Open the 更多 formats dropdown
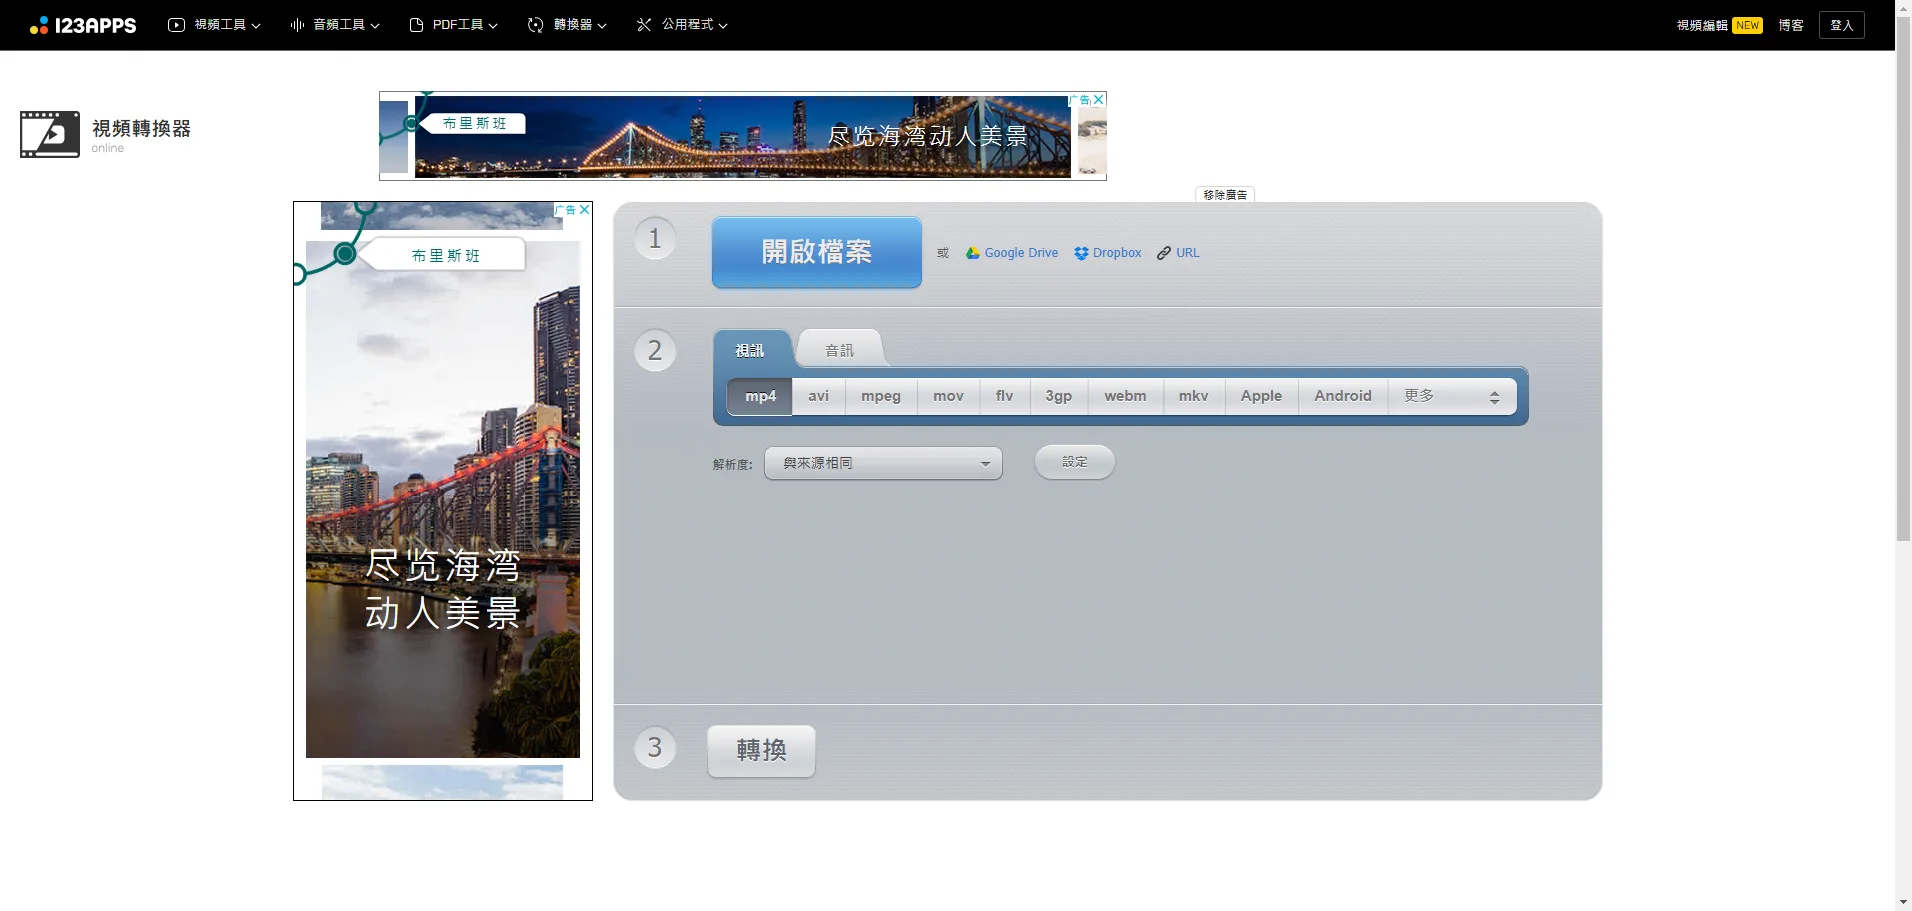This screenshot has width=1912, height=911. pos(1452,396)
